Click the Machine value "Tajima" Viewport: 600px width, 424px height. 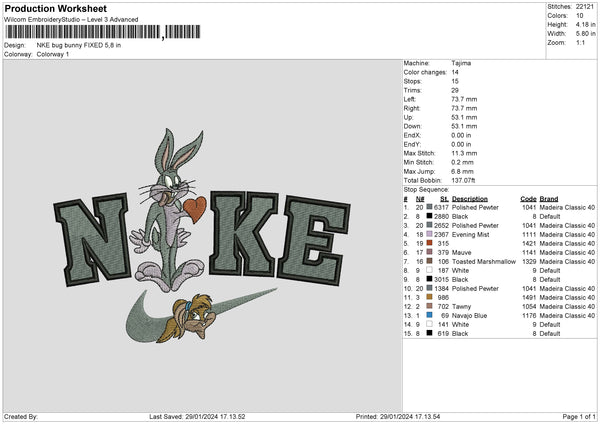[461, 63]
